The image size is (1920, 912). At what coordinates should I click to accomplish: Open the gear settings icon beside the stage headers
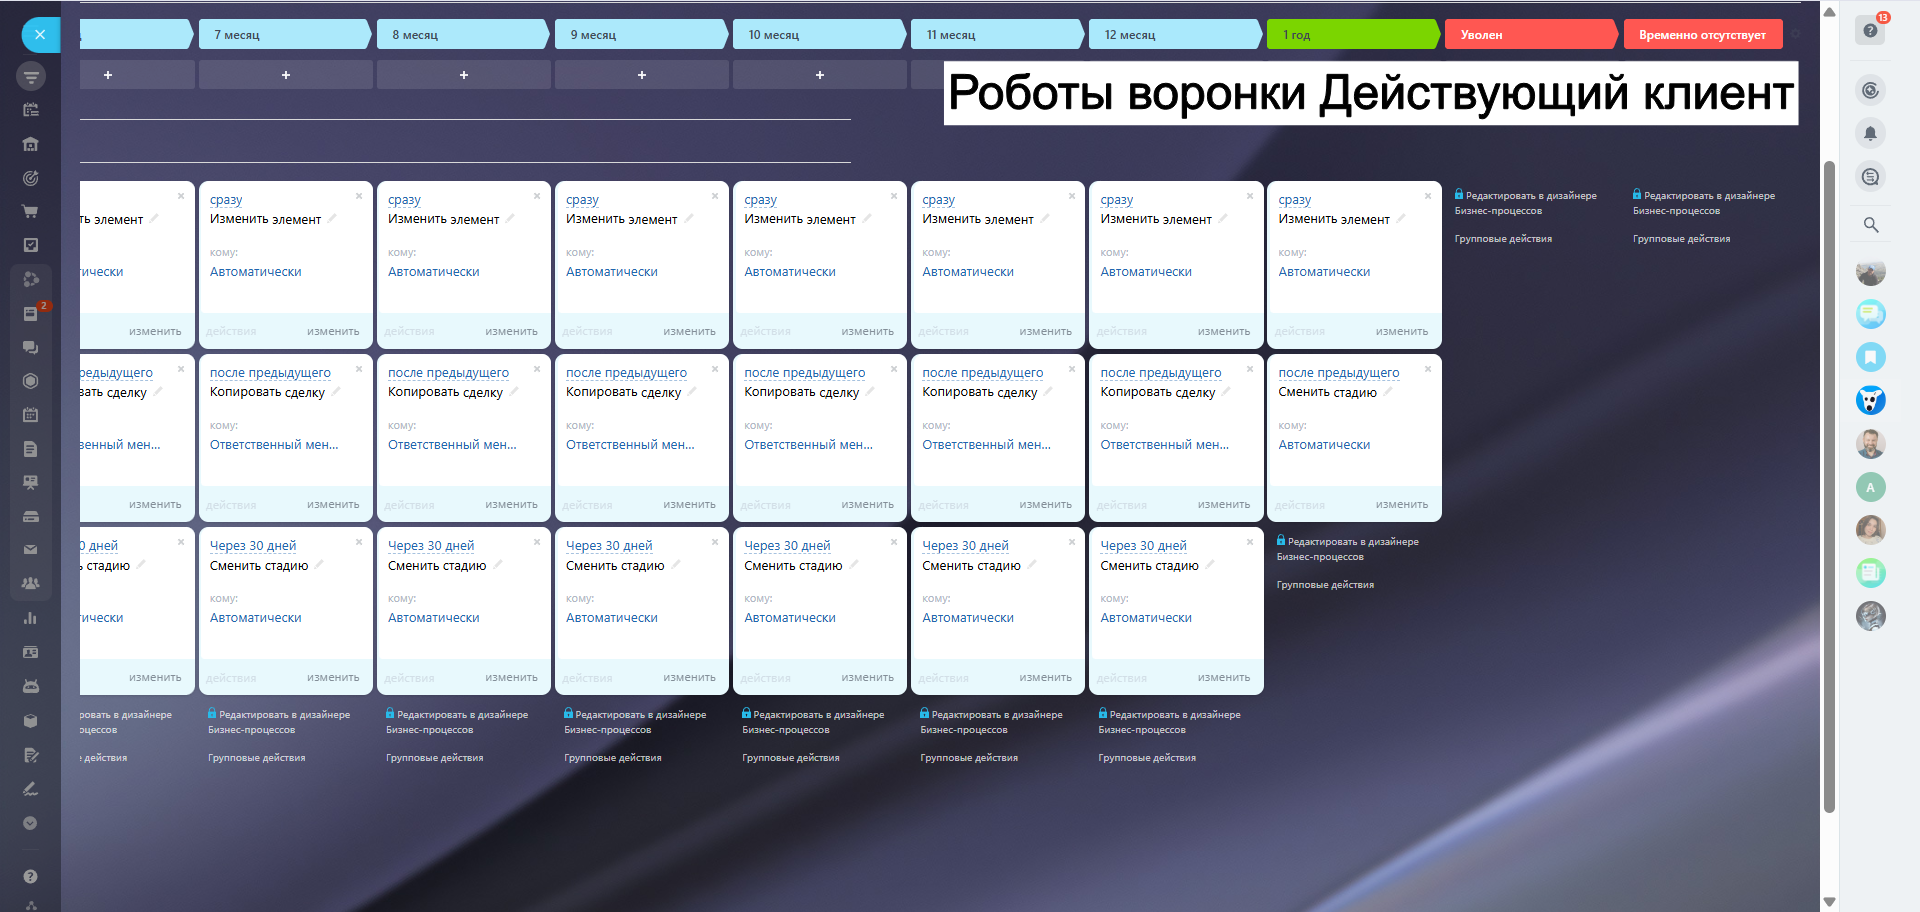1796,34
